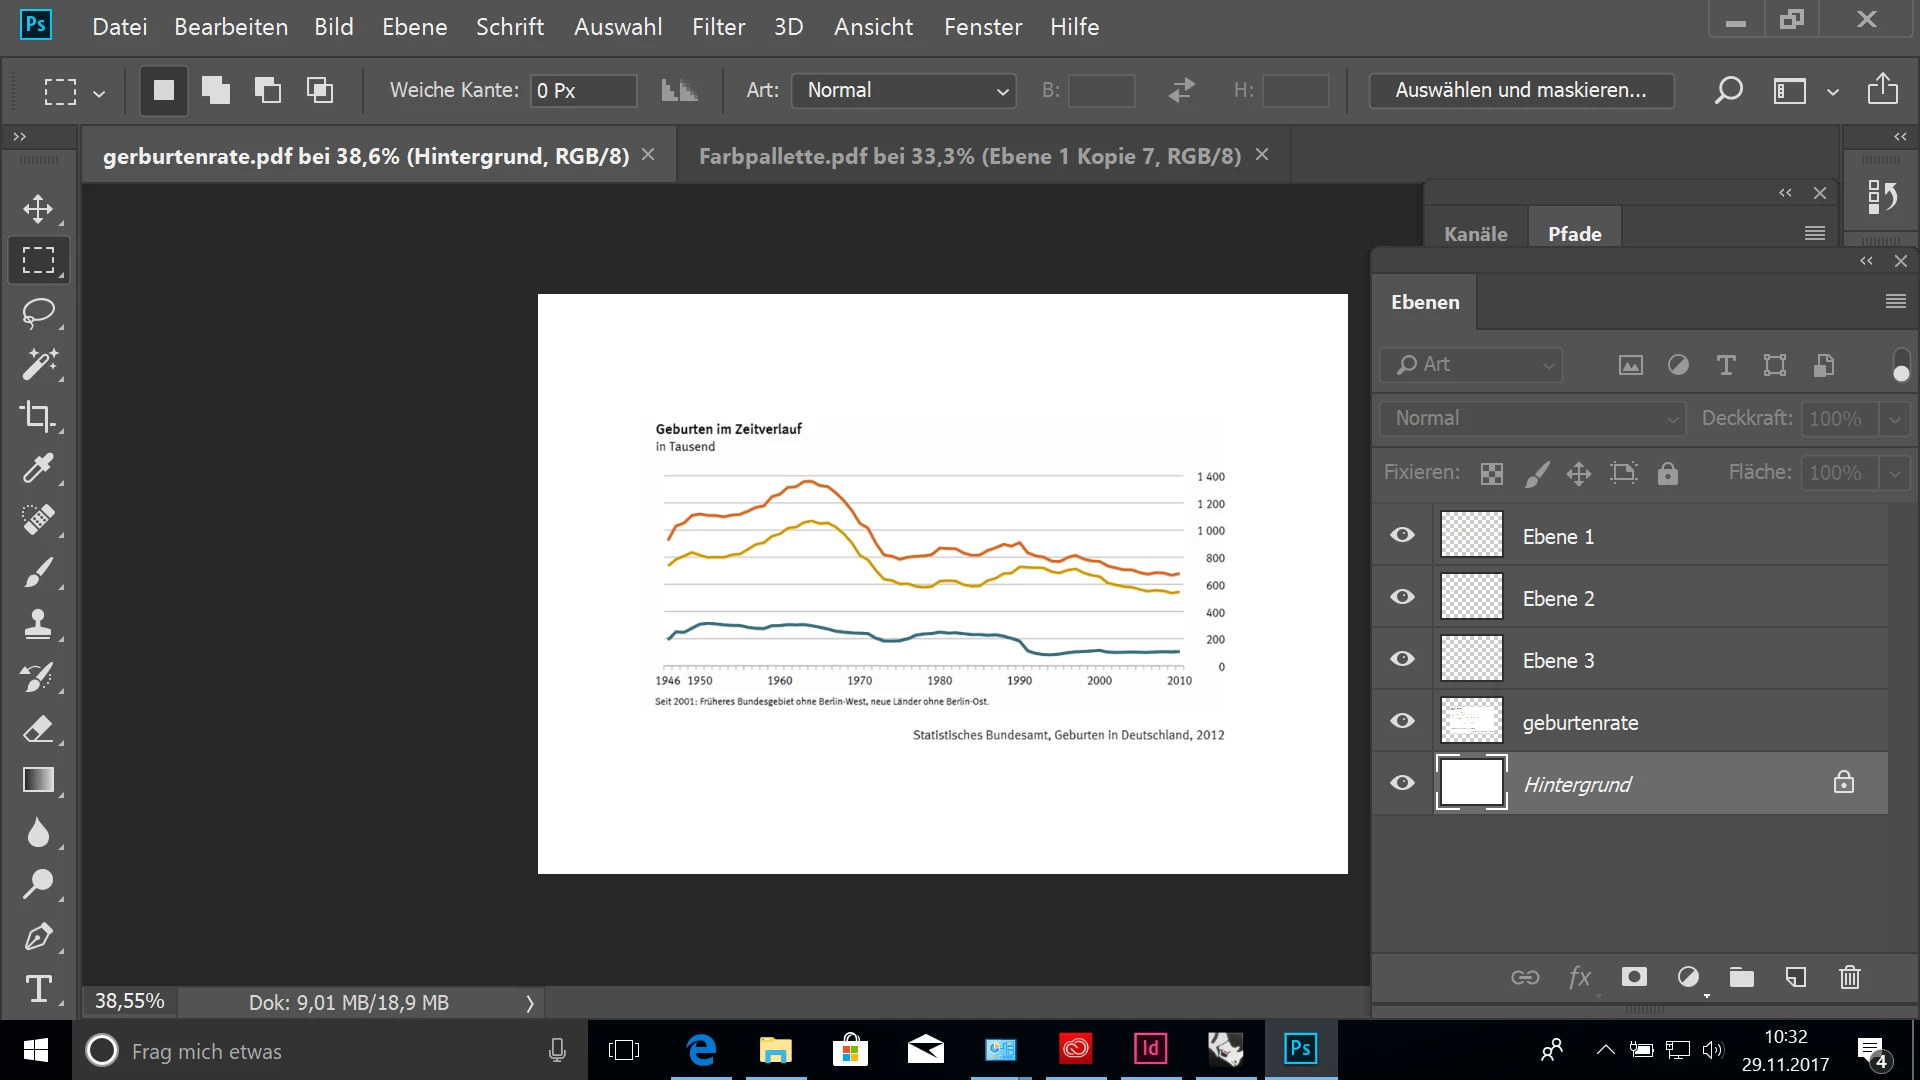Select the Gradient tool

pos(38,780)
